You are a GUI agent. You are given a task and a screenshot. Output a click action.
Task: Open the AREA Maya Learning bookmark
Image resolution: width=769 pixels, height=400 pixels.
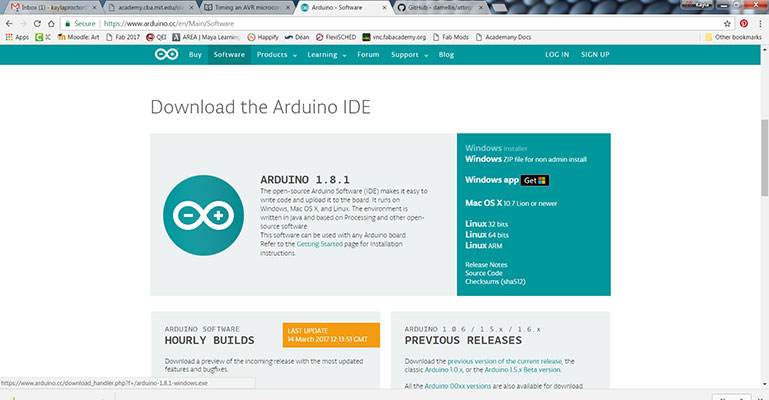[206, 37]
